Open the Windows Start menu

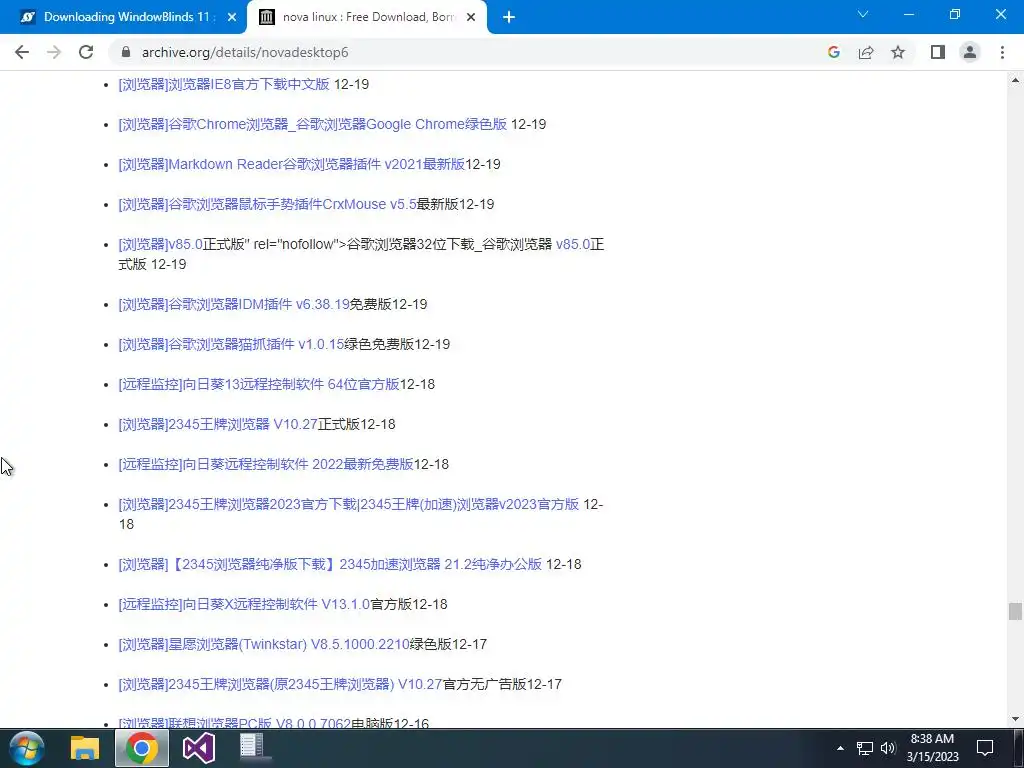pyautogui.click(x=26, y=748)
